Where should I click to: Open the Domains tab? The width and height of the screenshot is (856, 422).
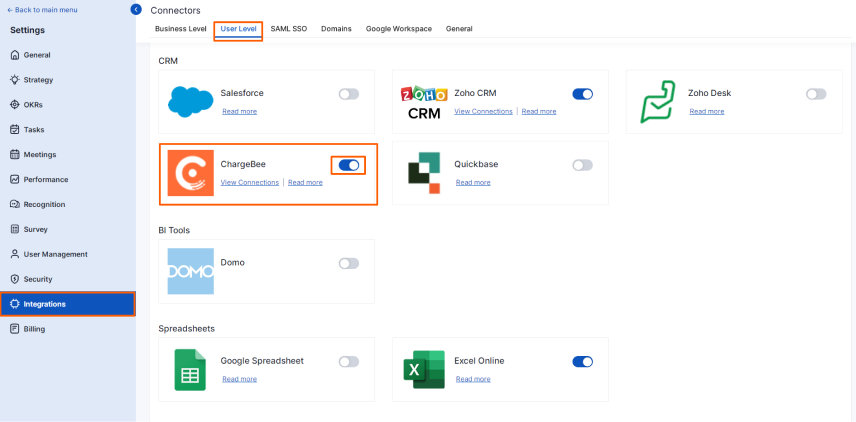click(x=336, y=29)
